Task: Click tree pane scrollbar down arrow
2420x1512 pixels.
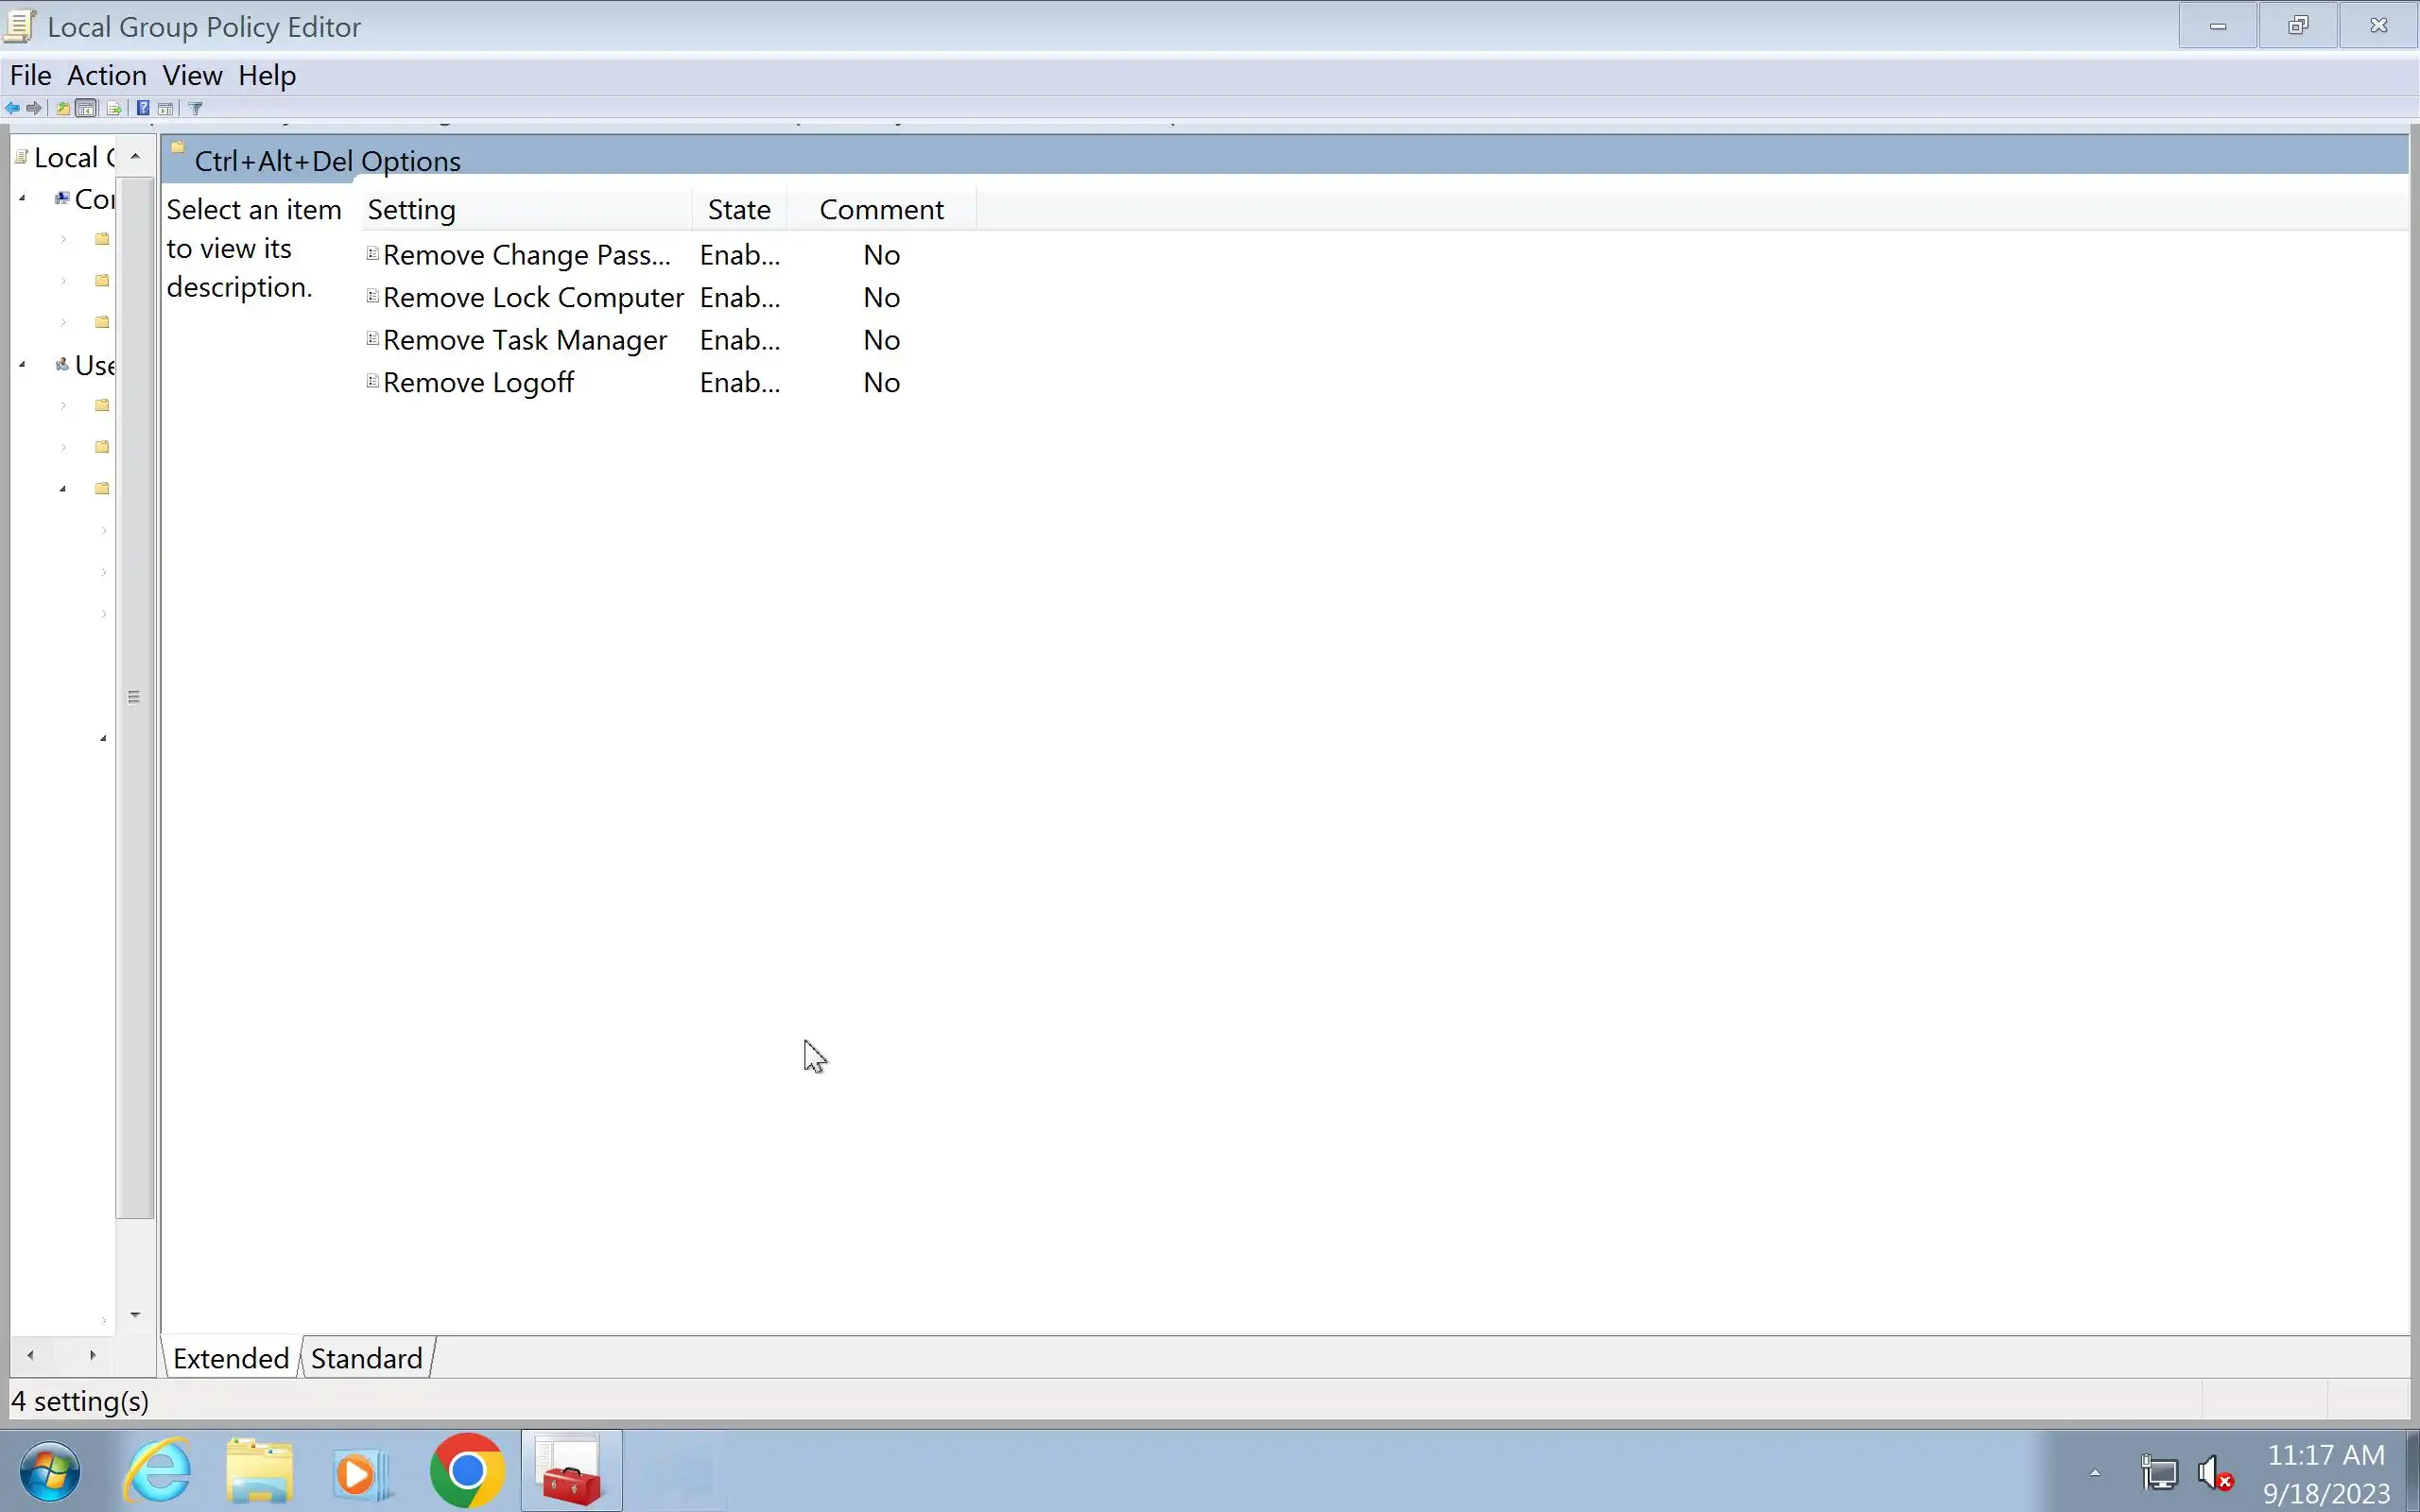Action: coord(135,1314)
